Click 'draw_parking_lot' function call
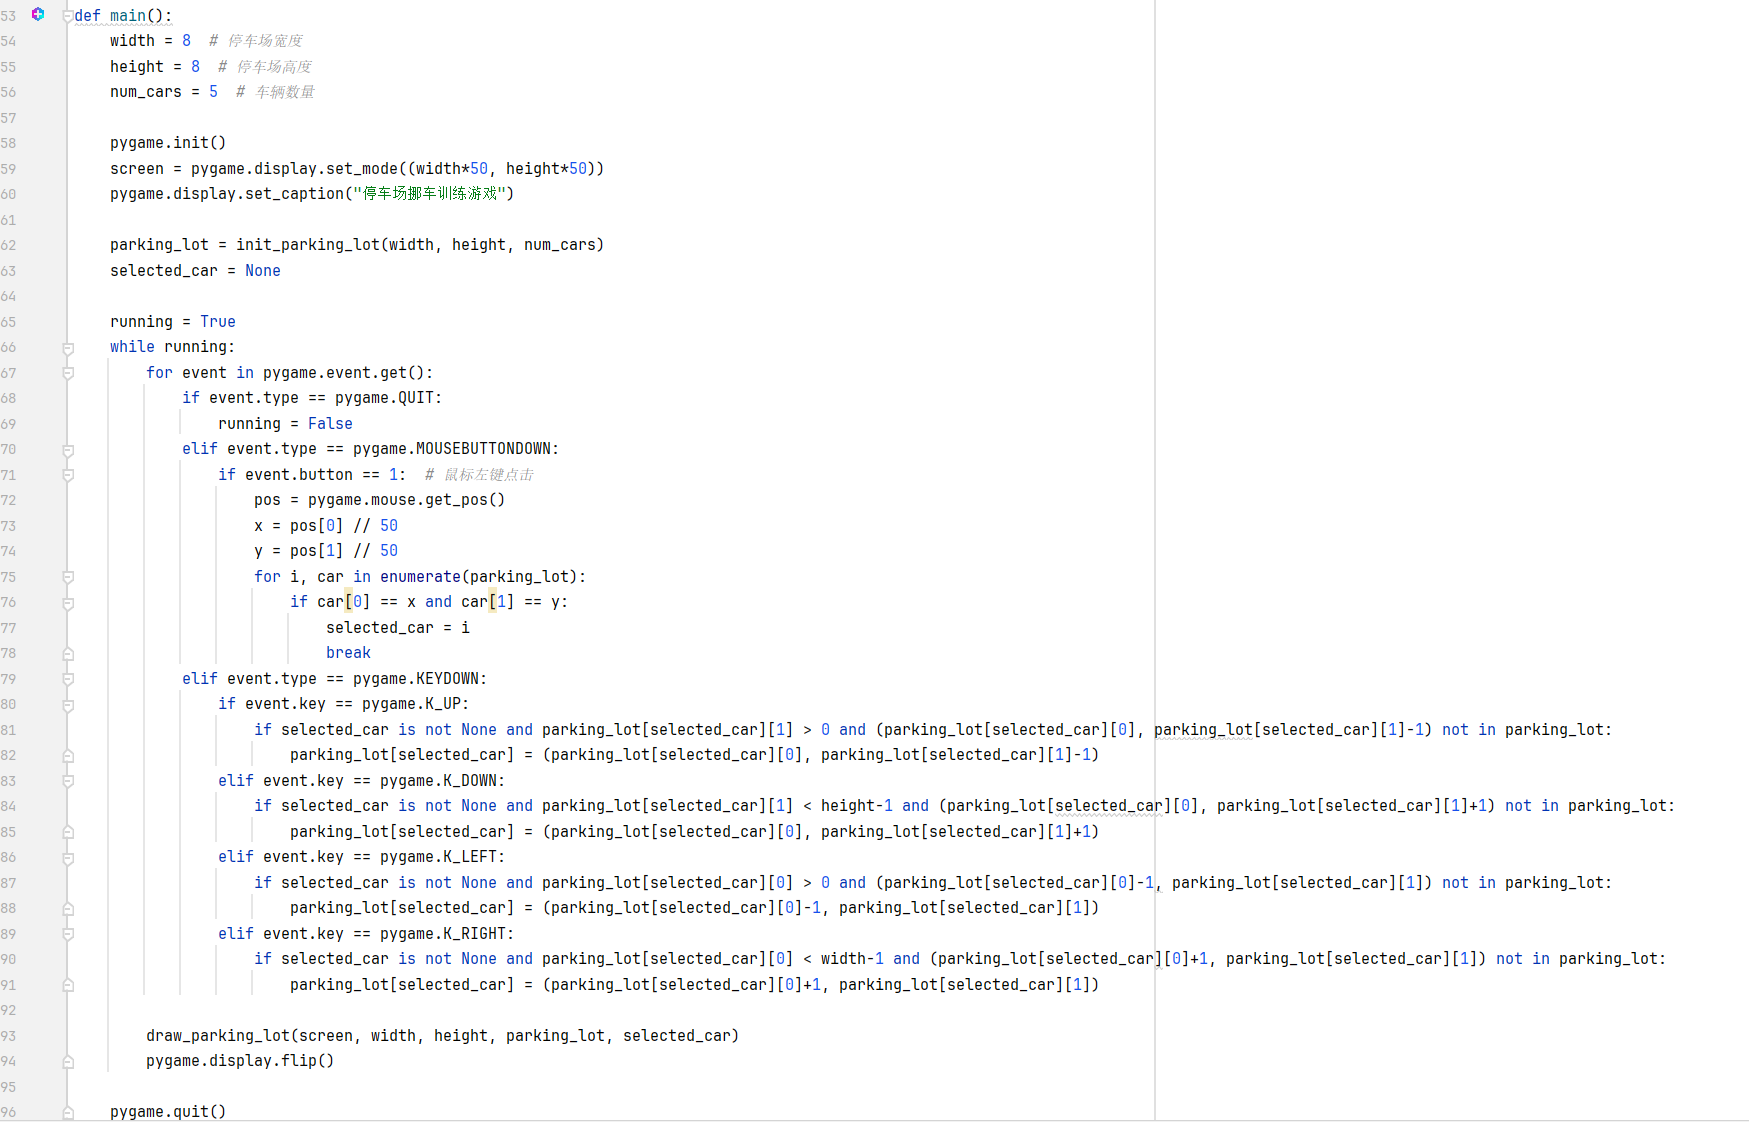 tap(218, 1036)
